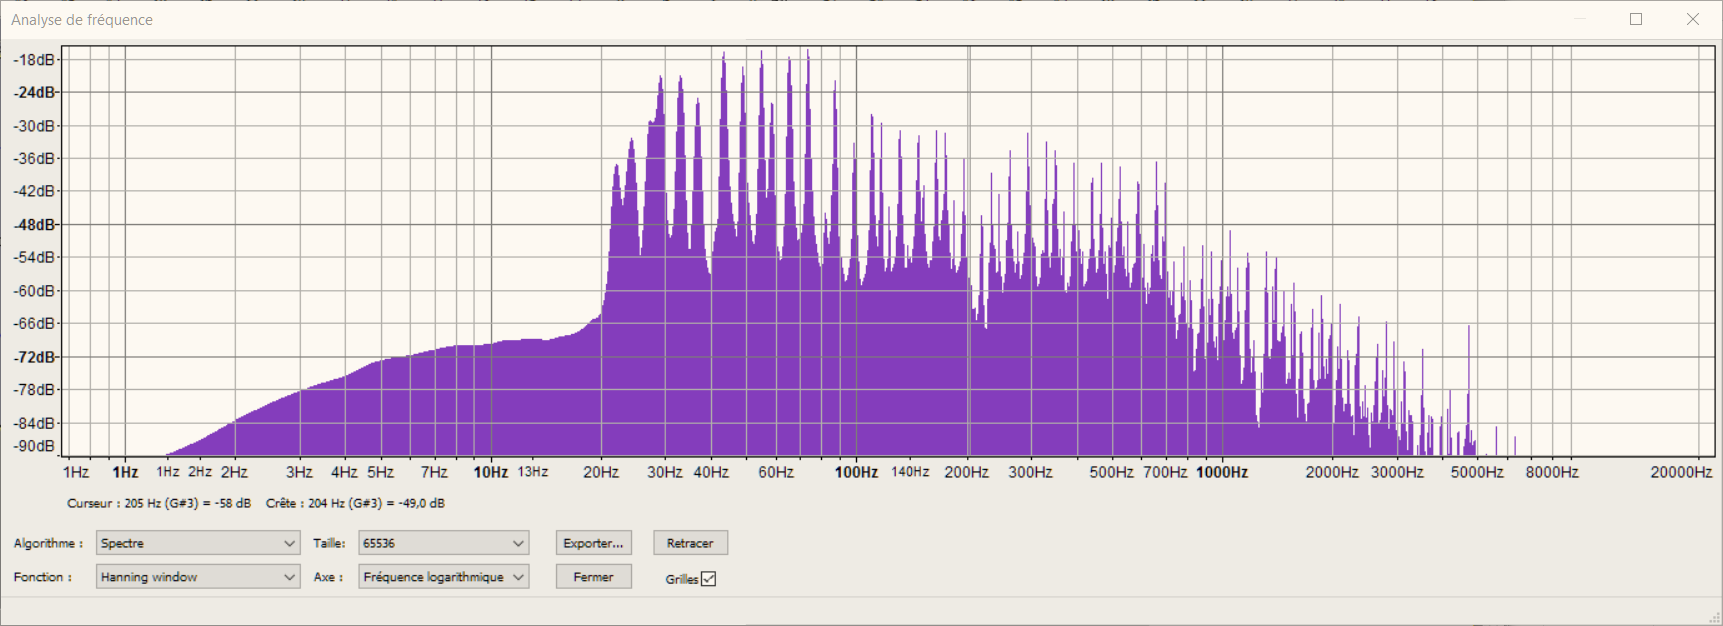Viewport: 1723px width, 626px height.
Task: Click the 40Hz axis label
Action: coord(711,472)
